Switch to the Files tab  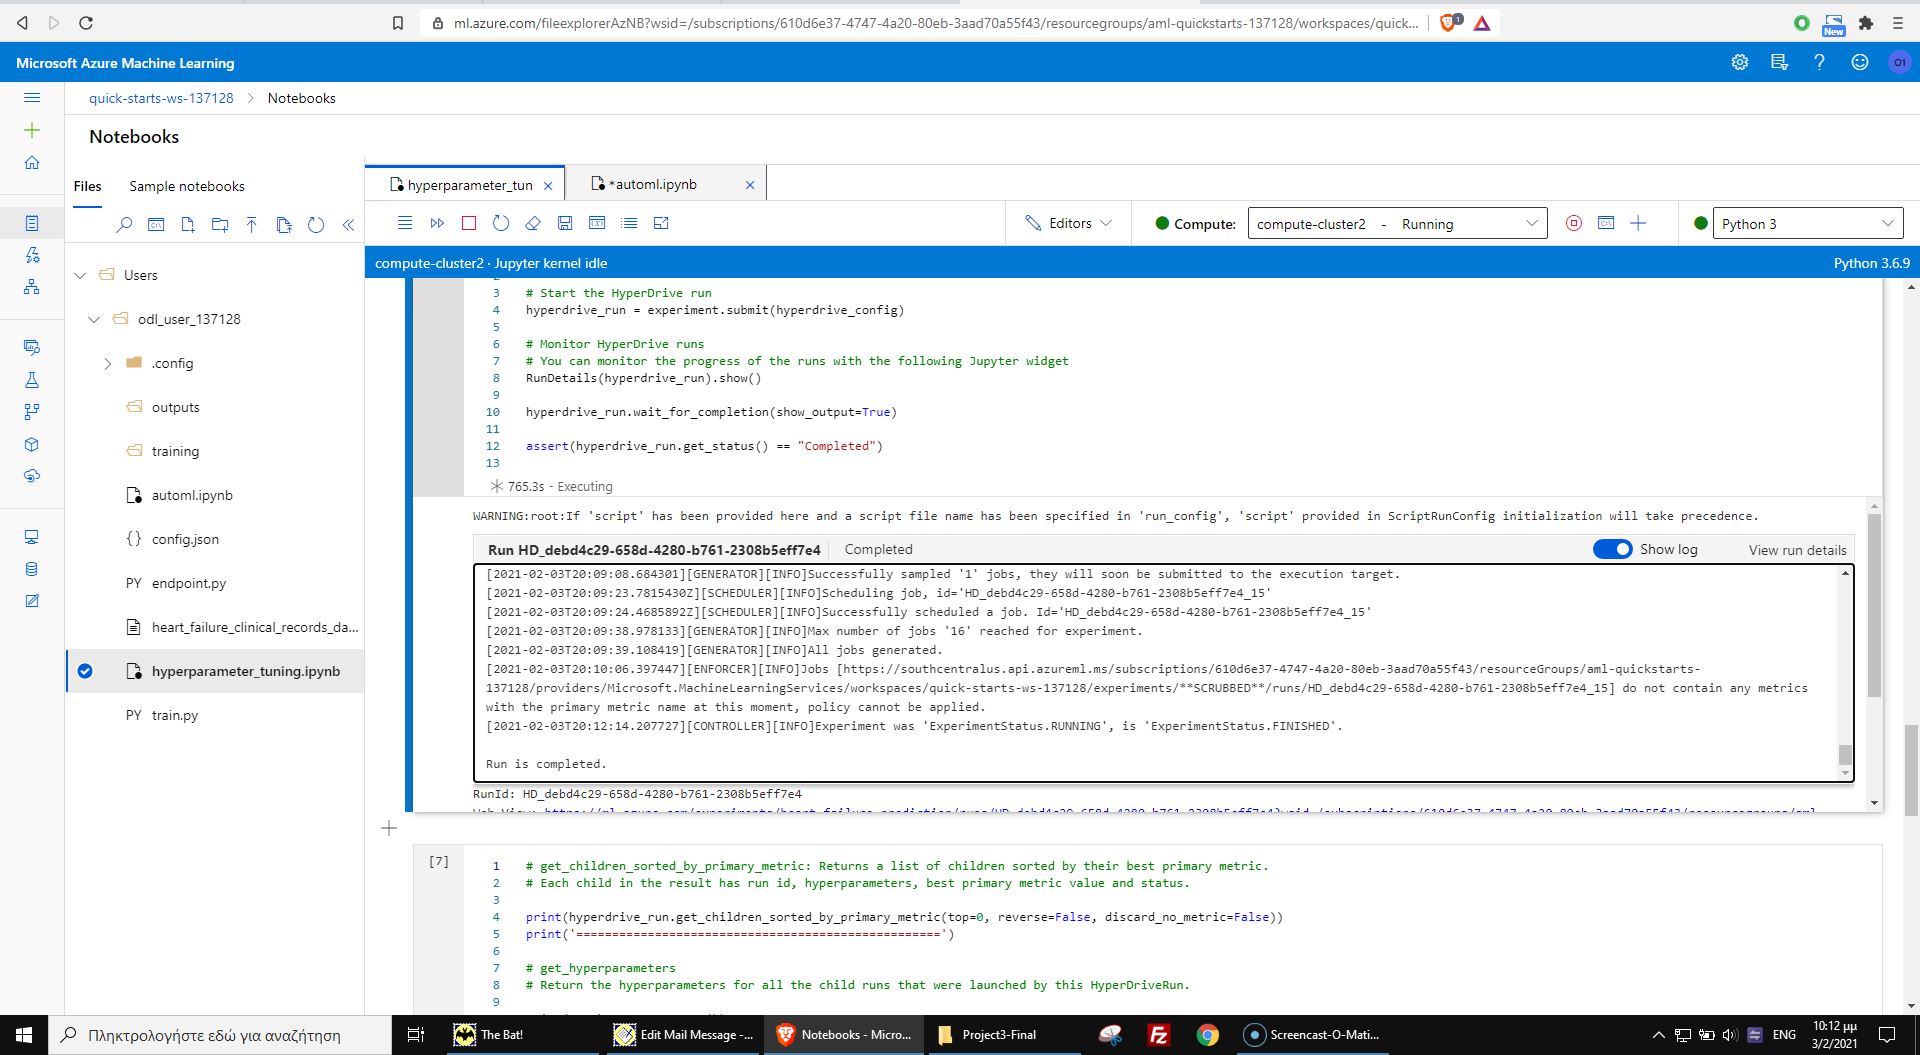click(87, 186)
